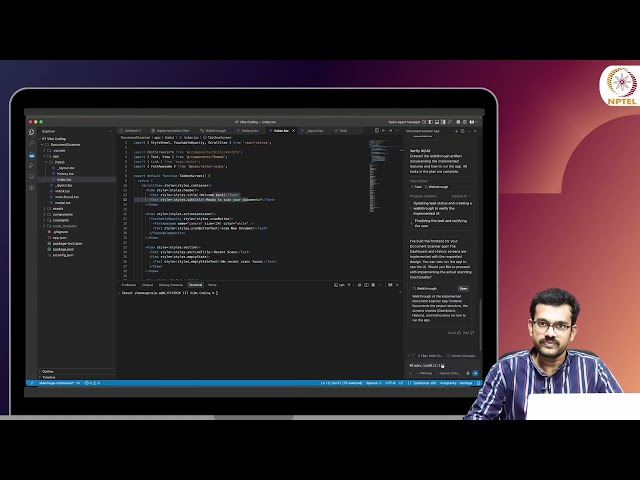
Task: Switch to the history.tsx editor tab
Action: coord(248,131)
